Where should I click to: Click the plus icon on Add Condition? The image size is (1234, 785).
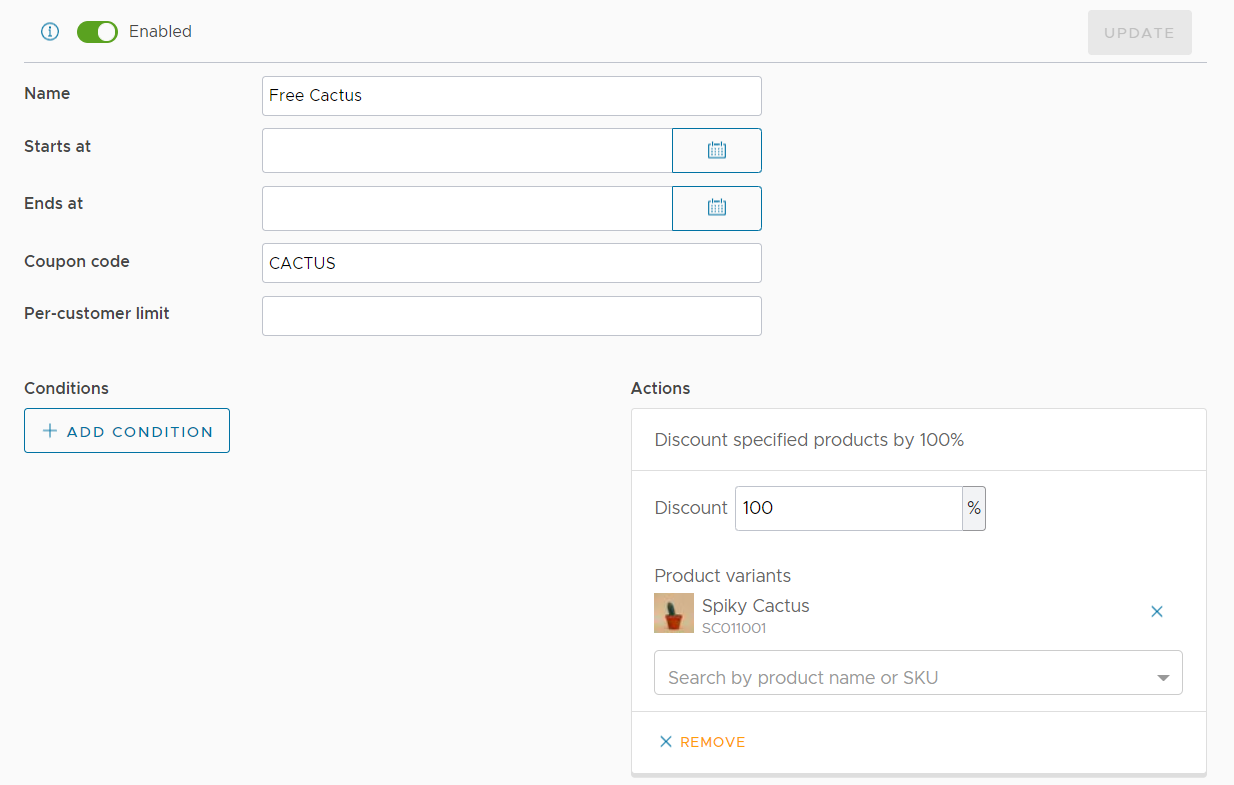48,430
